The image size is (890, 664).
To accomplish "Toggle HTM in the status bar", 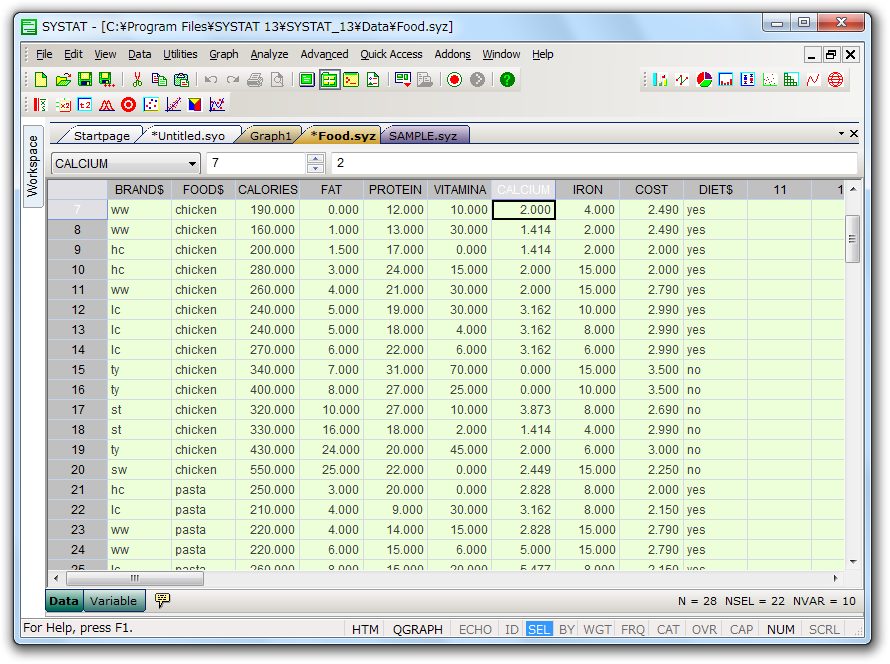I will tap(365, 629).
